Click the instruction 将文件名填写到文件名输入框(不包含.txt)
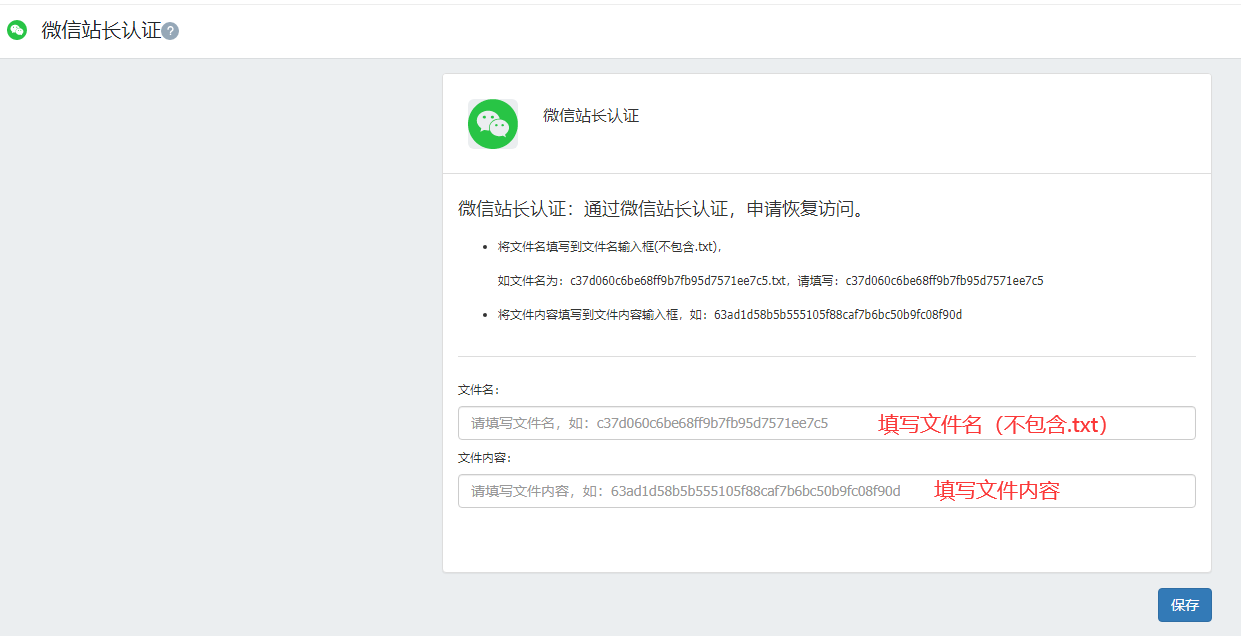The width and height of the screenshot is (1241, 636). tap(610, 246)
